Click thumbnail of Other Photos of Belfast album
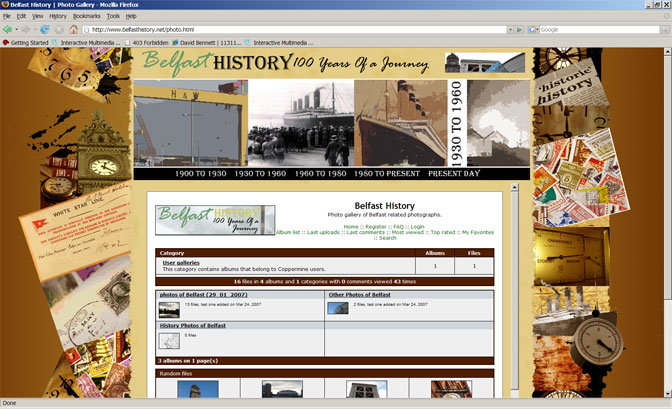The image size is (672, 409). tap(338, 308)
